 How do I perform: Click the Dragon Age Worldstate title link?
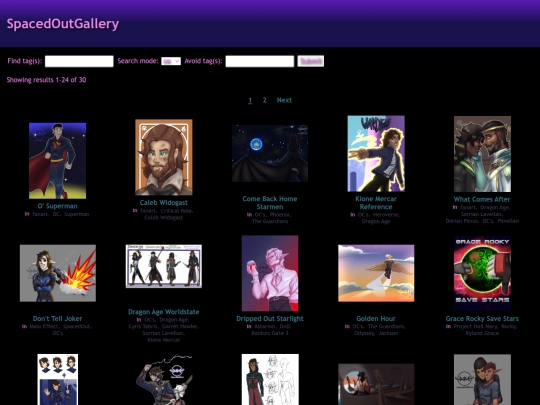click(164, 312)
